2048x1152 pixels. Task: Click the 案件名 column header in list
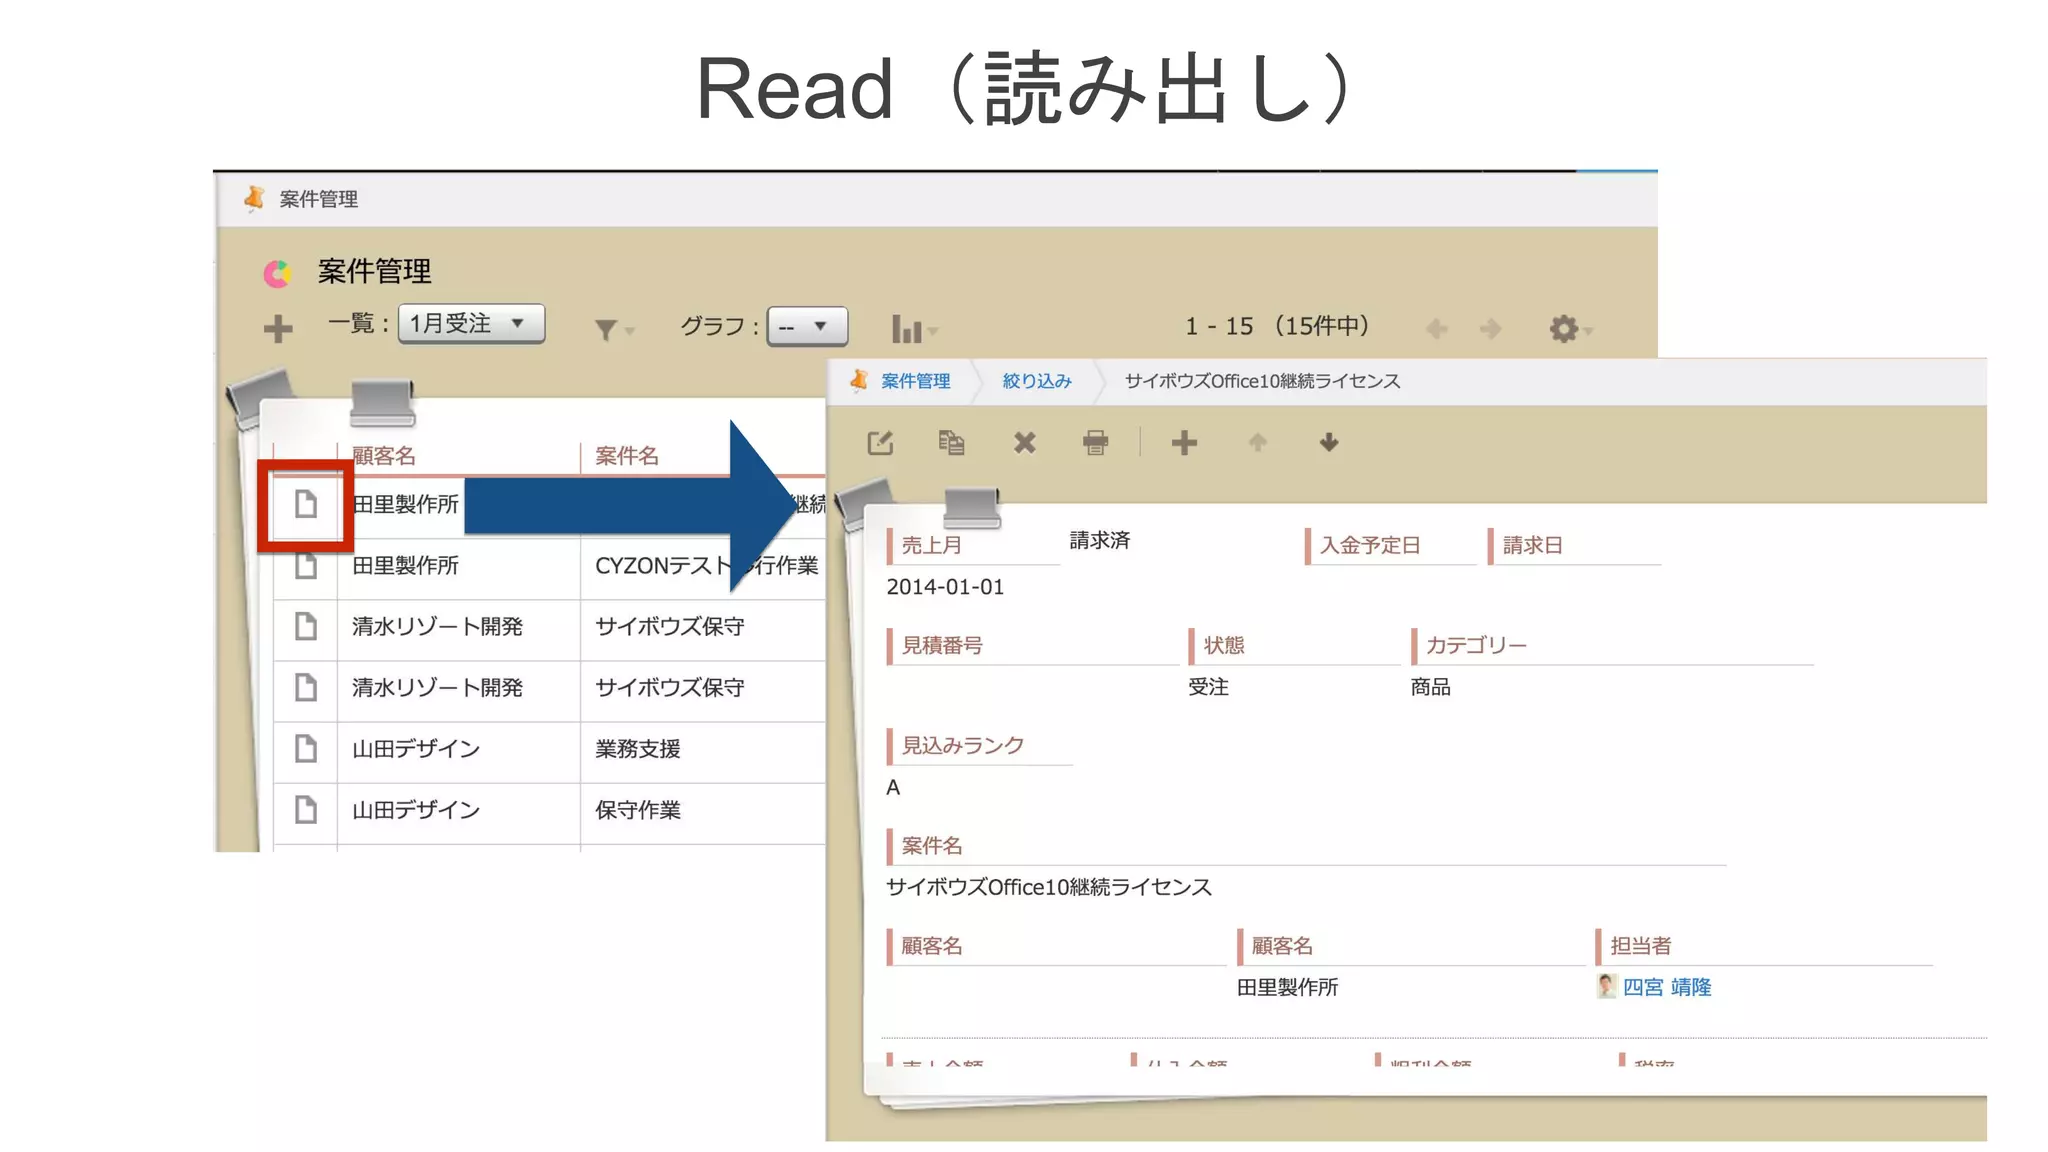pos(627,456)
